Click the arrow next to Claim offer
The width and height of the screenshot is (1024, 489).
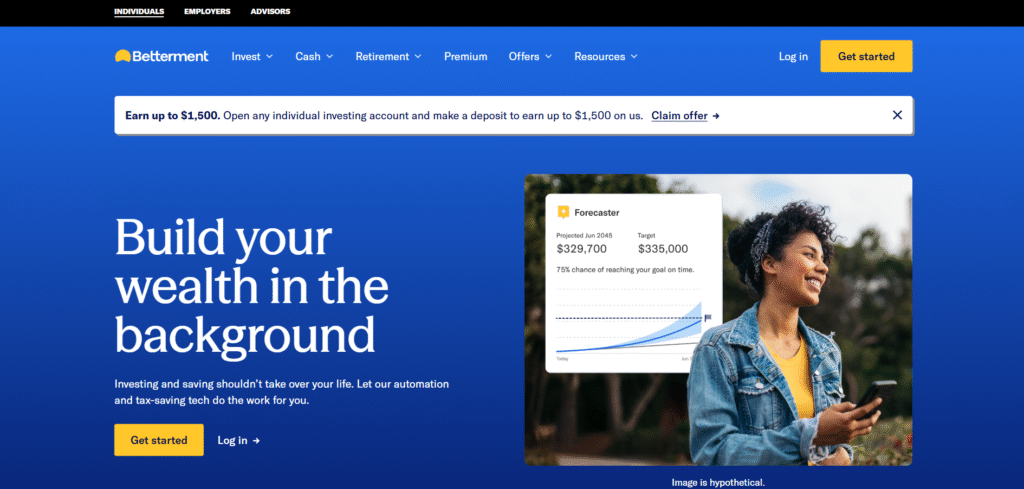pyautogui.click(x=716, y=116)
